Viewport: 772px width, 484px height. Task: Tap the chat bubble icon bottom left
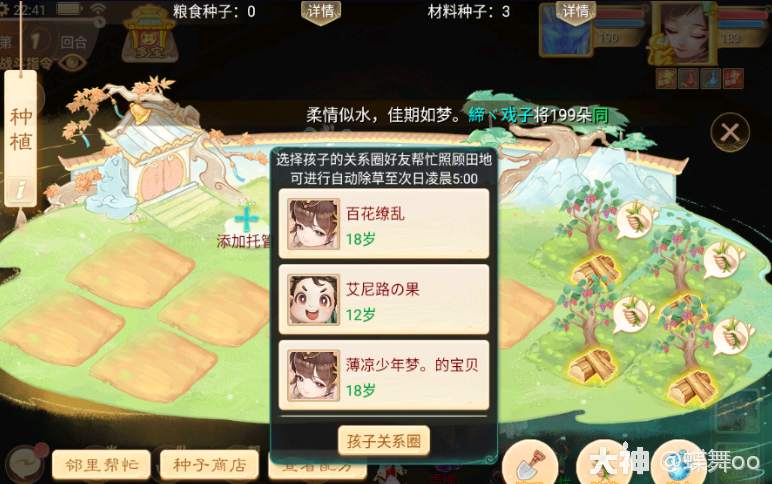tap(25, 463)
